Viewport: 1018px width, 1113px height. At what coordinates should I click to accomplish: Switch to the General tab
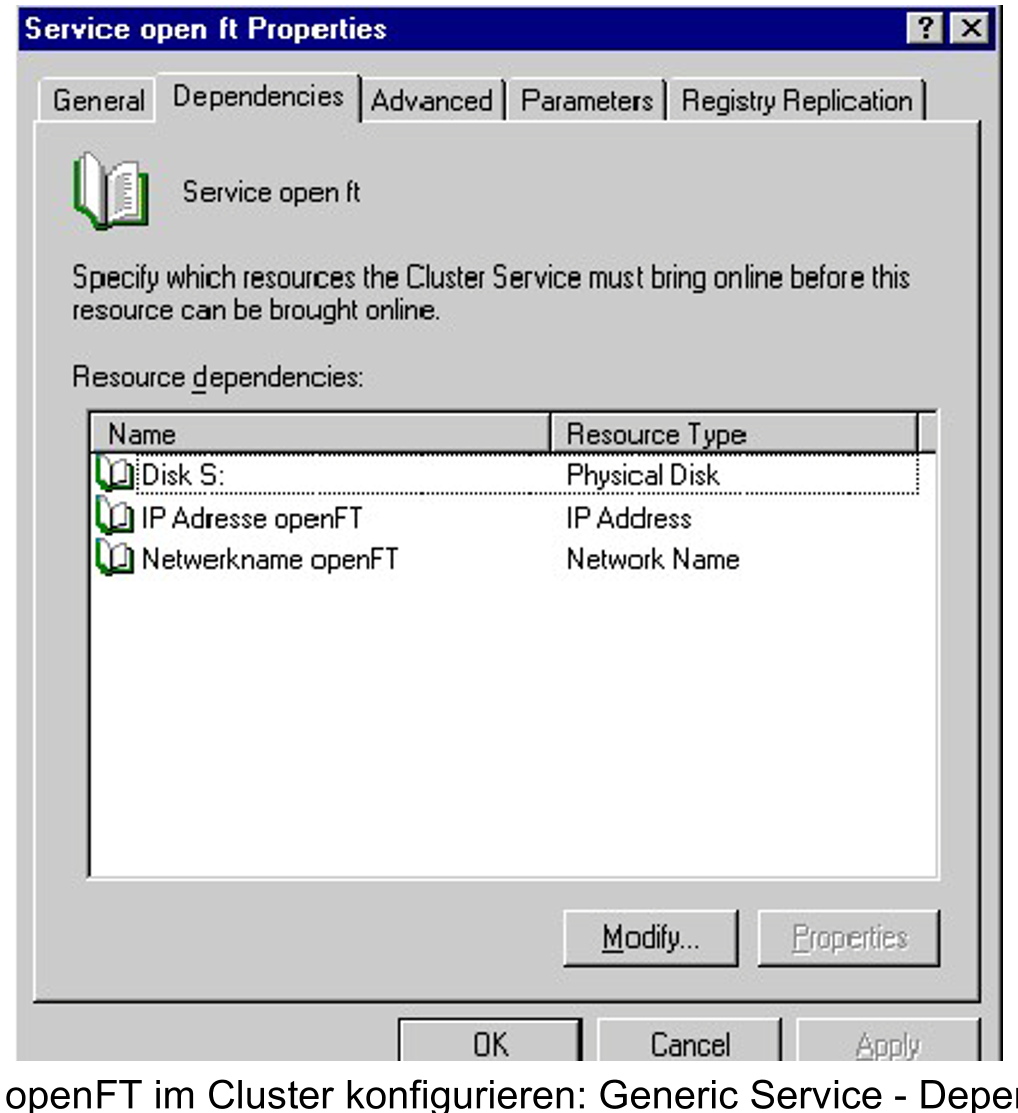(98, 101)
